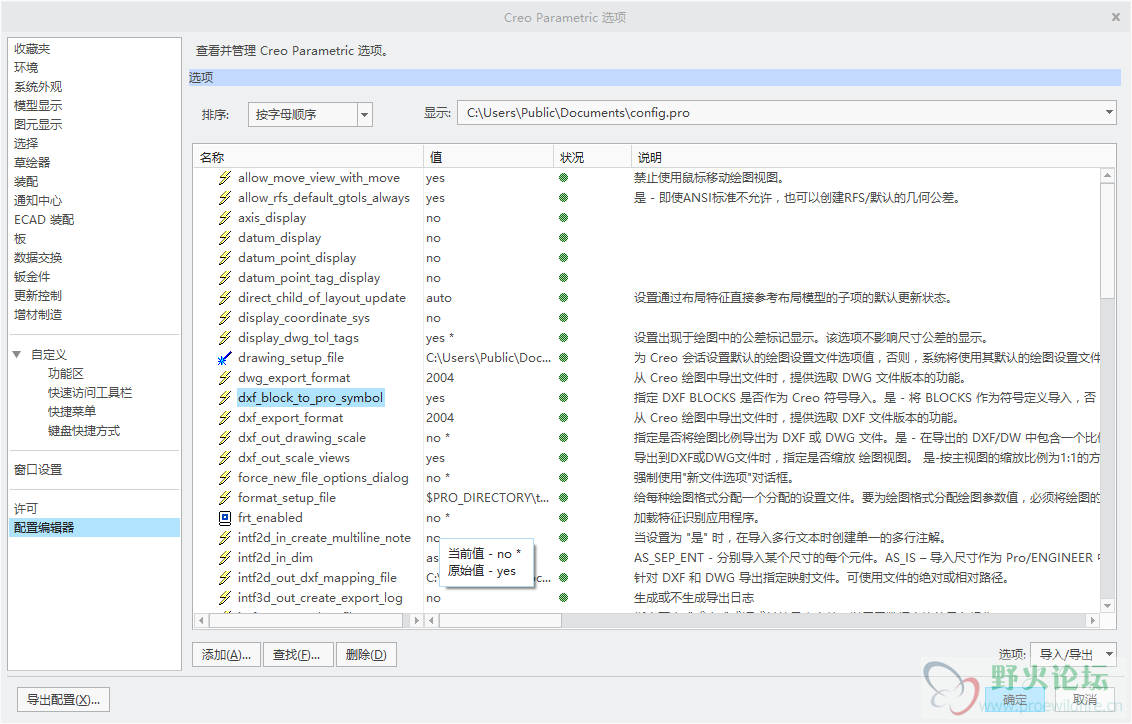Click the 确定 confirm button

point(1014,699)
